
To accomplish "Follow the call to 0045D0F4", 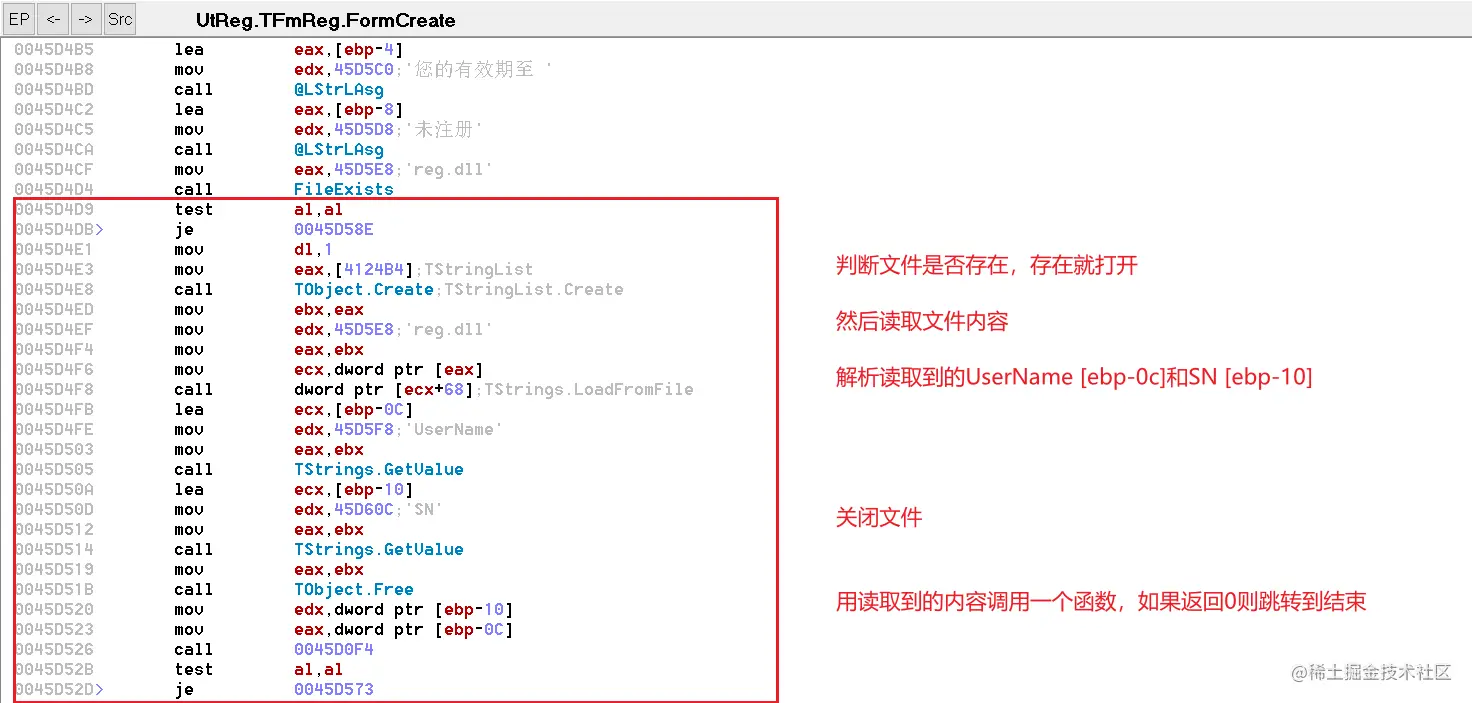I will [333, 649].
